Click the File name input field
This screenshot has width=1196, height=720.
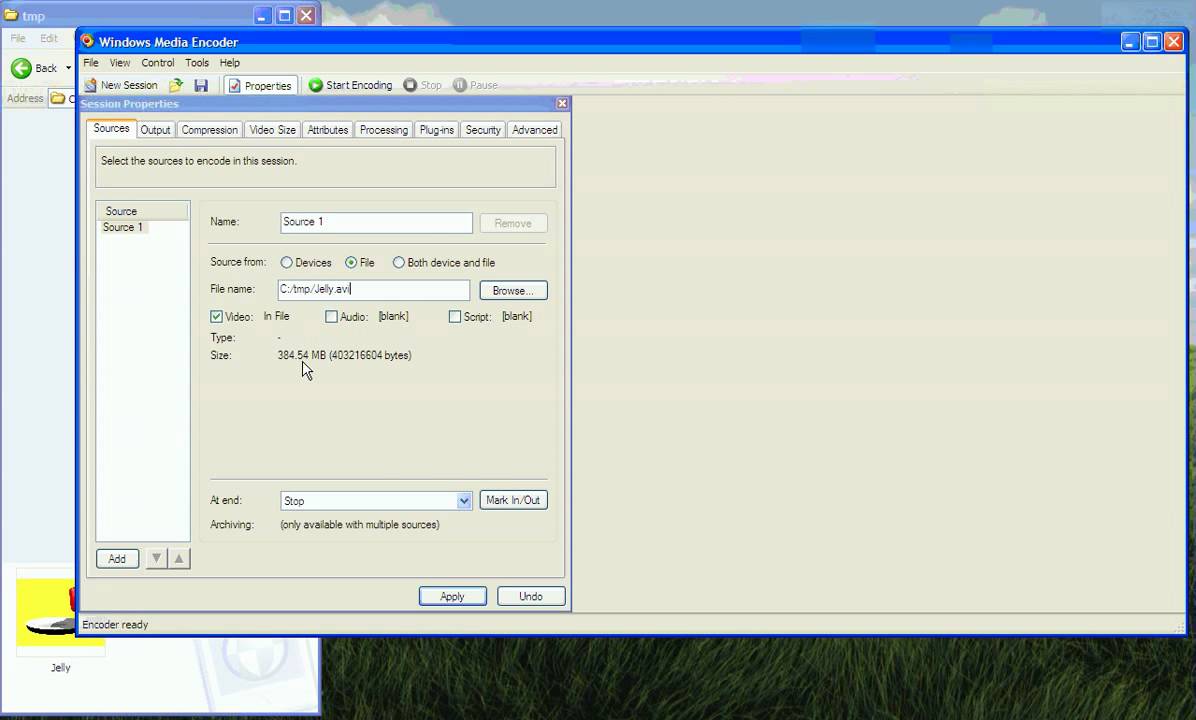[374, 290]
